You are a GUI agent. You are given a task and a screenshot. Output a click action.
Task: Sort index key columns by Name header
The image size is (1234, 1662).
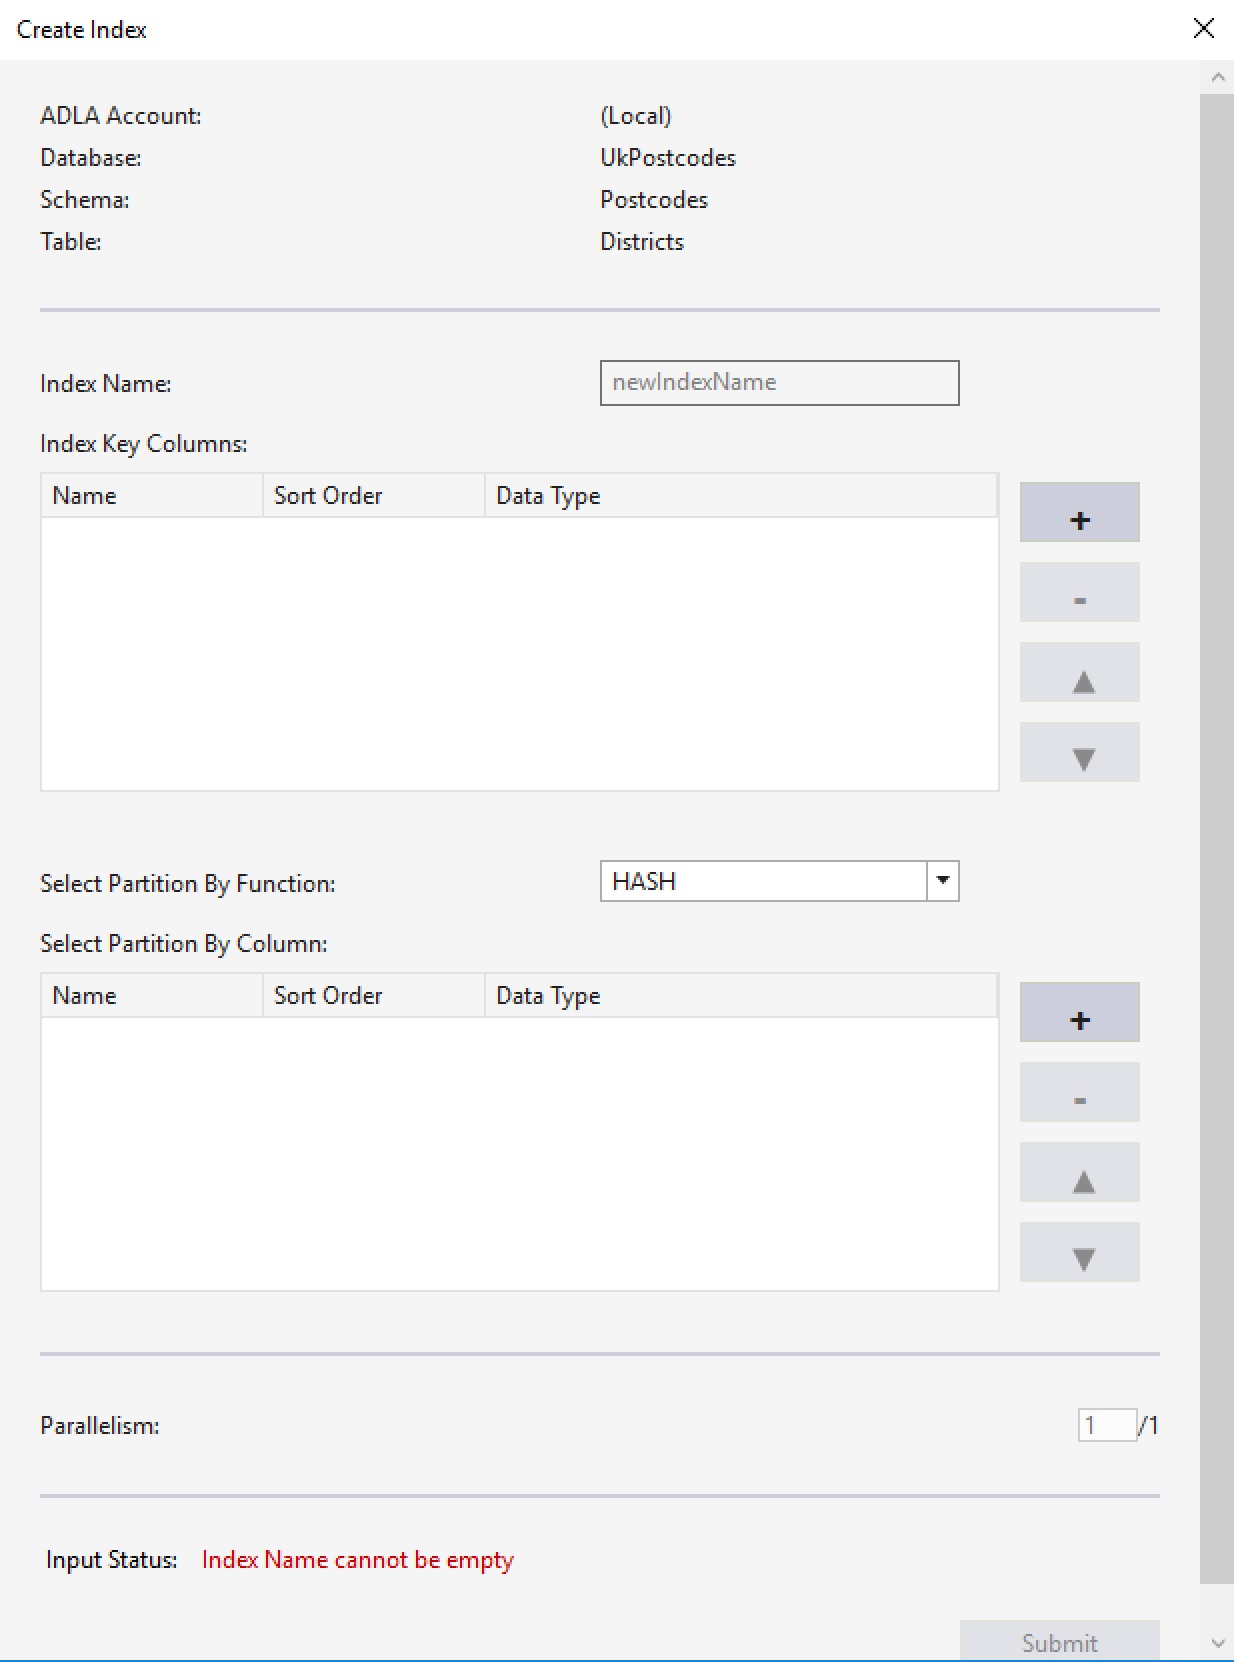click(x=150, y=496)
